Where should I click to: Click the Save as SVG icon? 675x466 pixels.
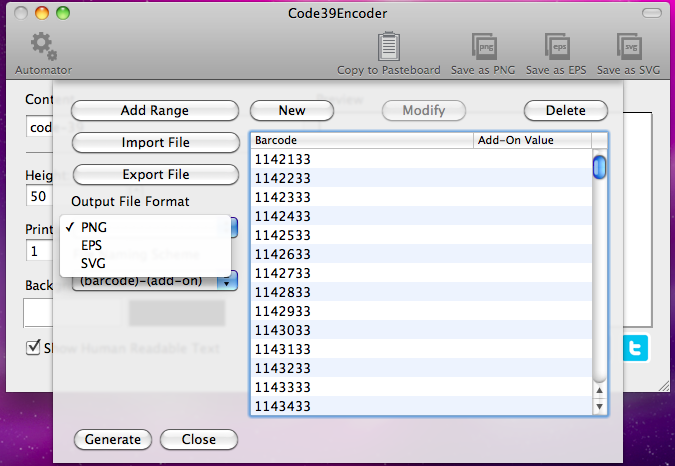pyautogui.click(x=629, y=46)
